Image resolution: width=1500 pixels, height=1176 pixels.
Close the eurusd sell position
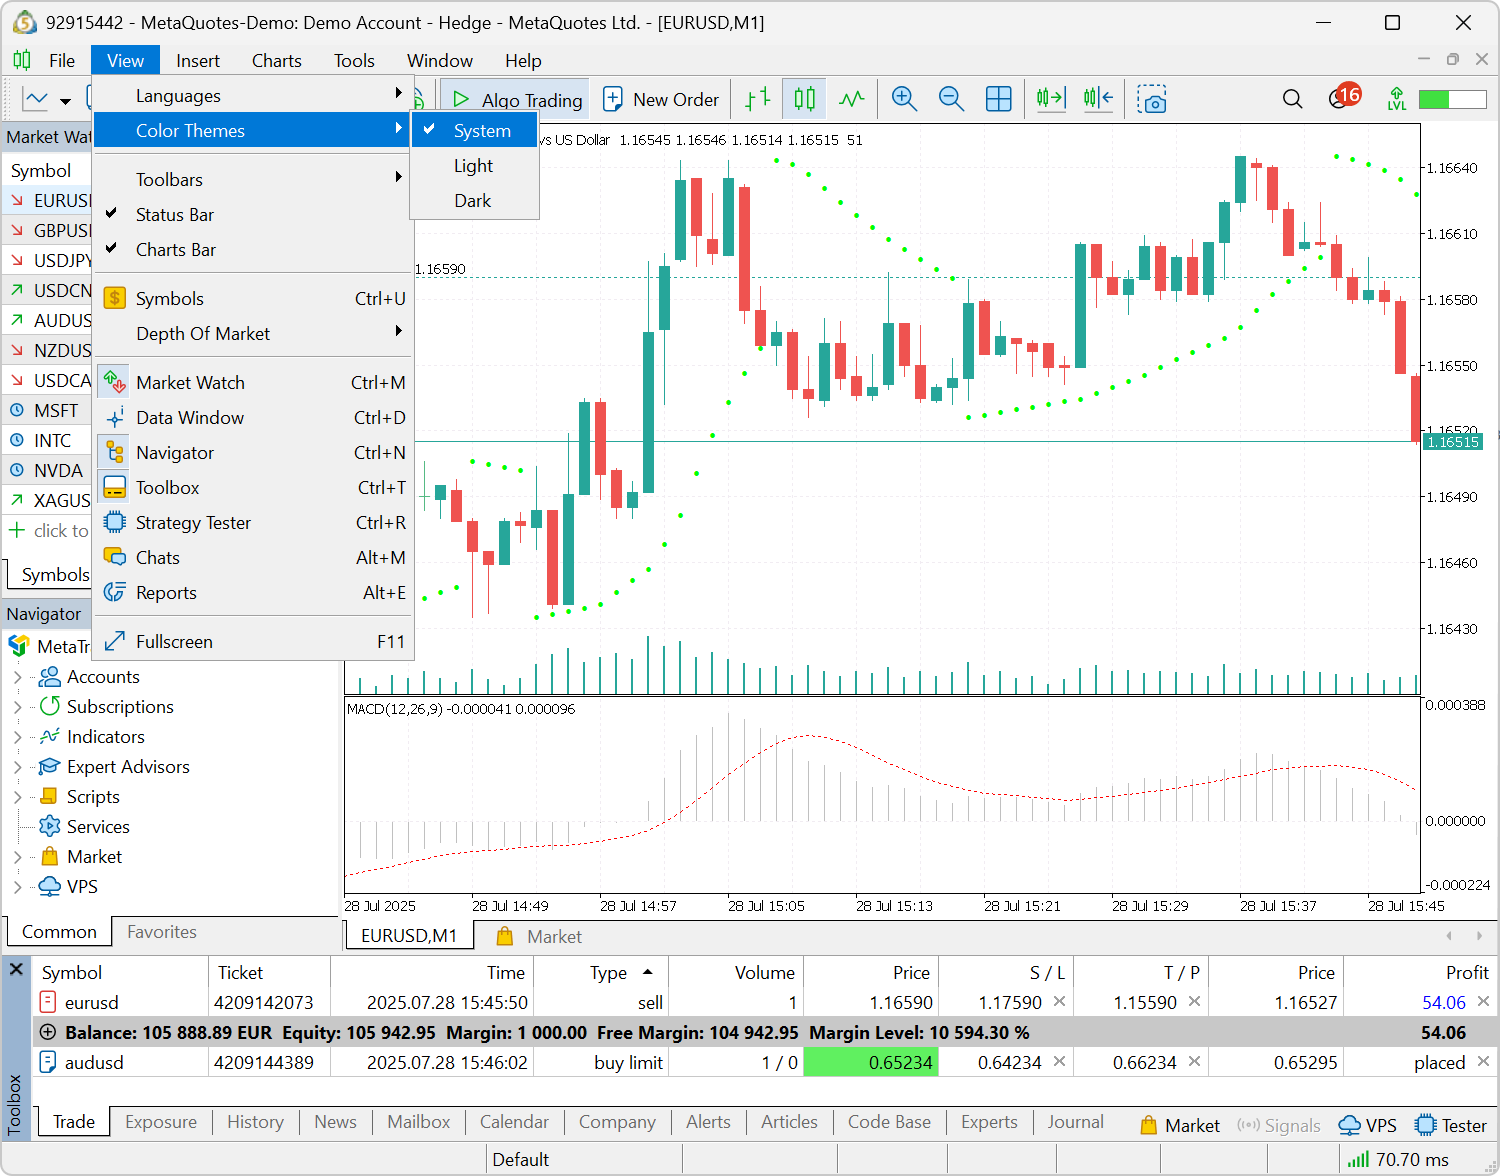click(x=1483, y=1002)
